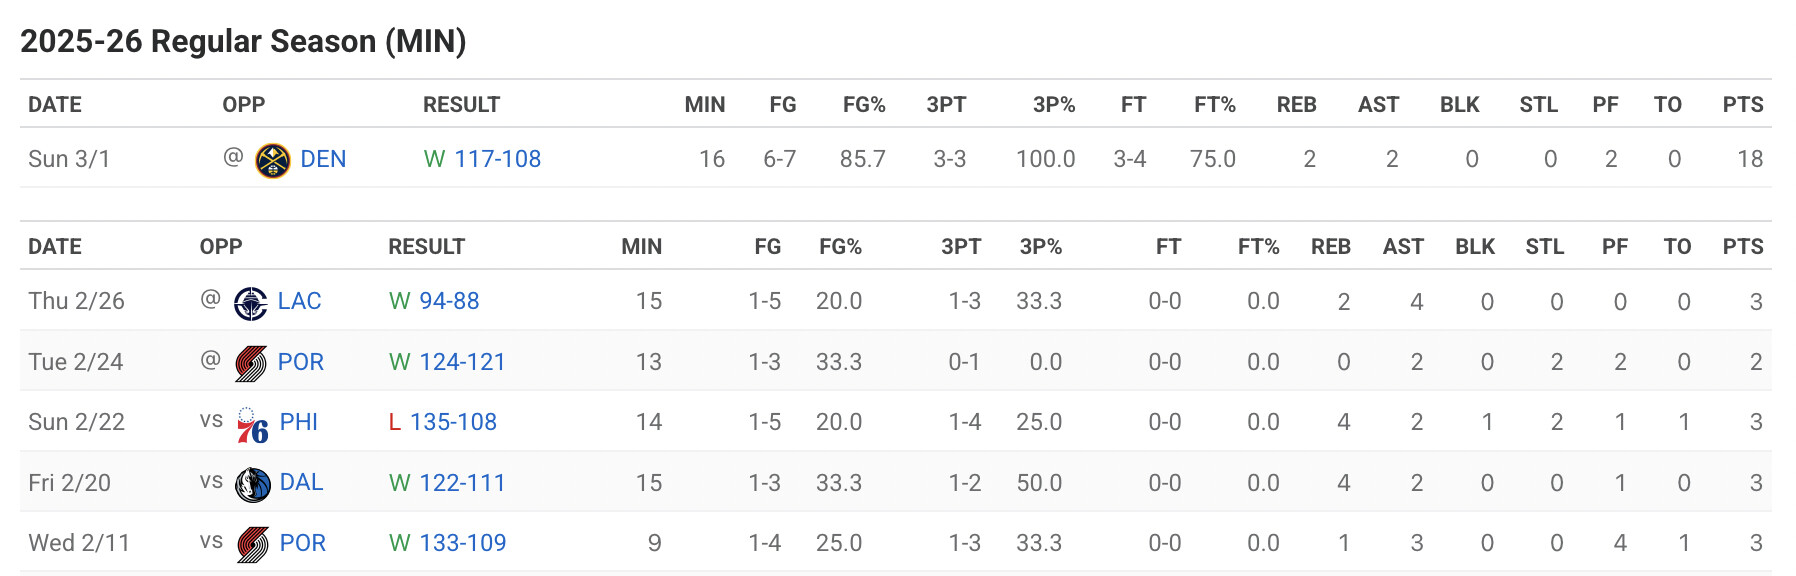The width and height of the screenshot is (1796, 576).
Task: Open the POR team link for Wed 2/11
Action: 303,543
